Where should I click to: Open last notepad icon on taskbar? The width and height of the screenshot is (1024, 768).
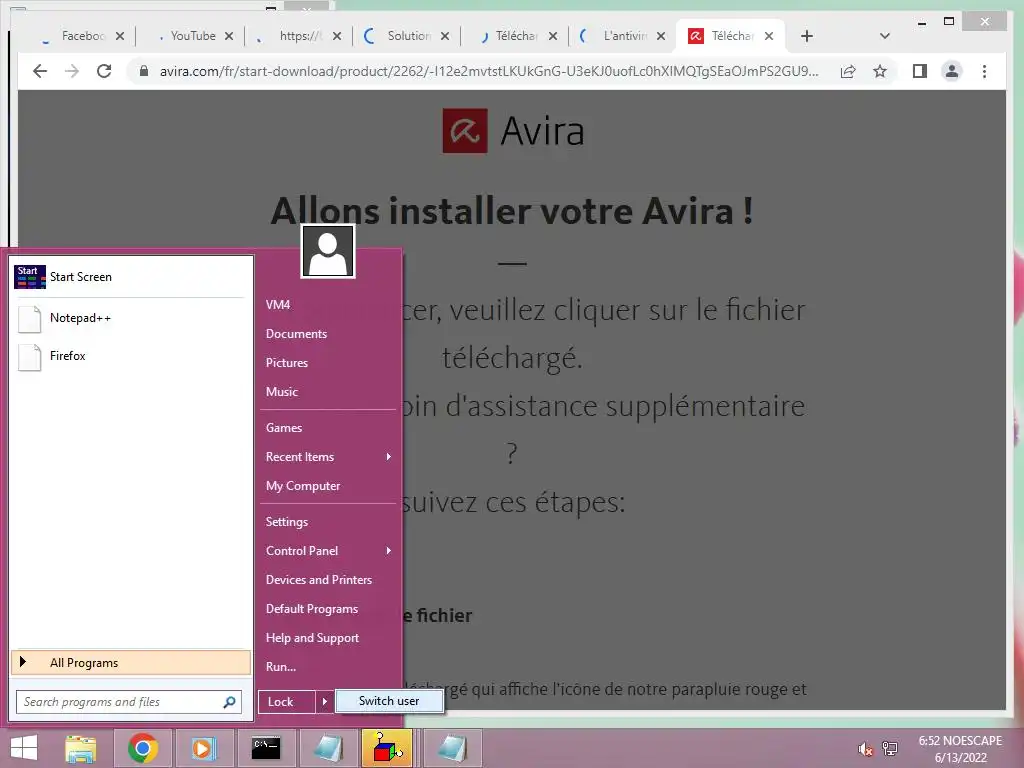click(452, 748)
